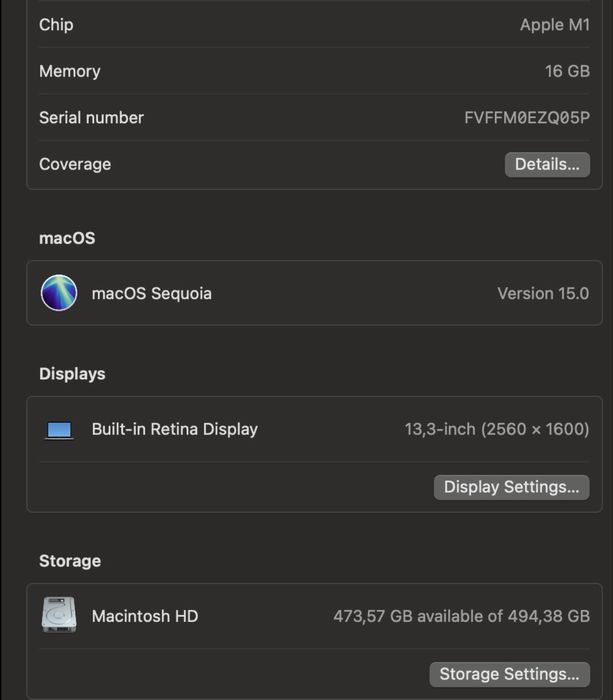This screenshot has height=700, width=613.
Task: Open Storage Settings
Action: 509,674
